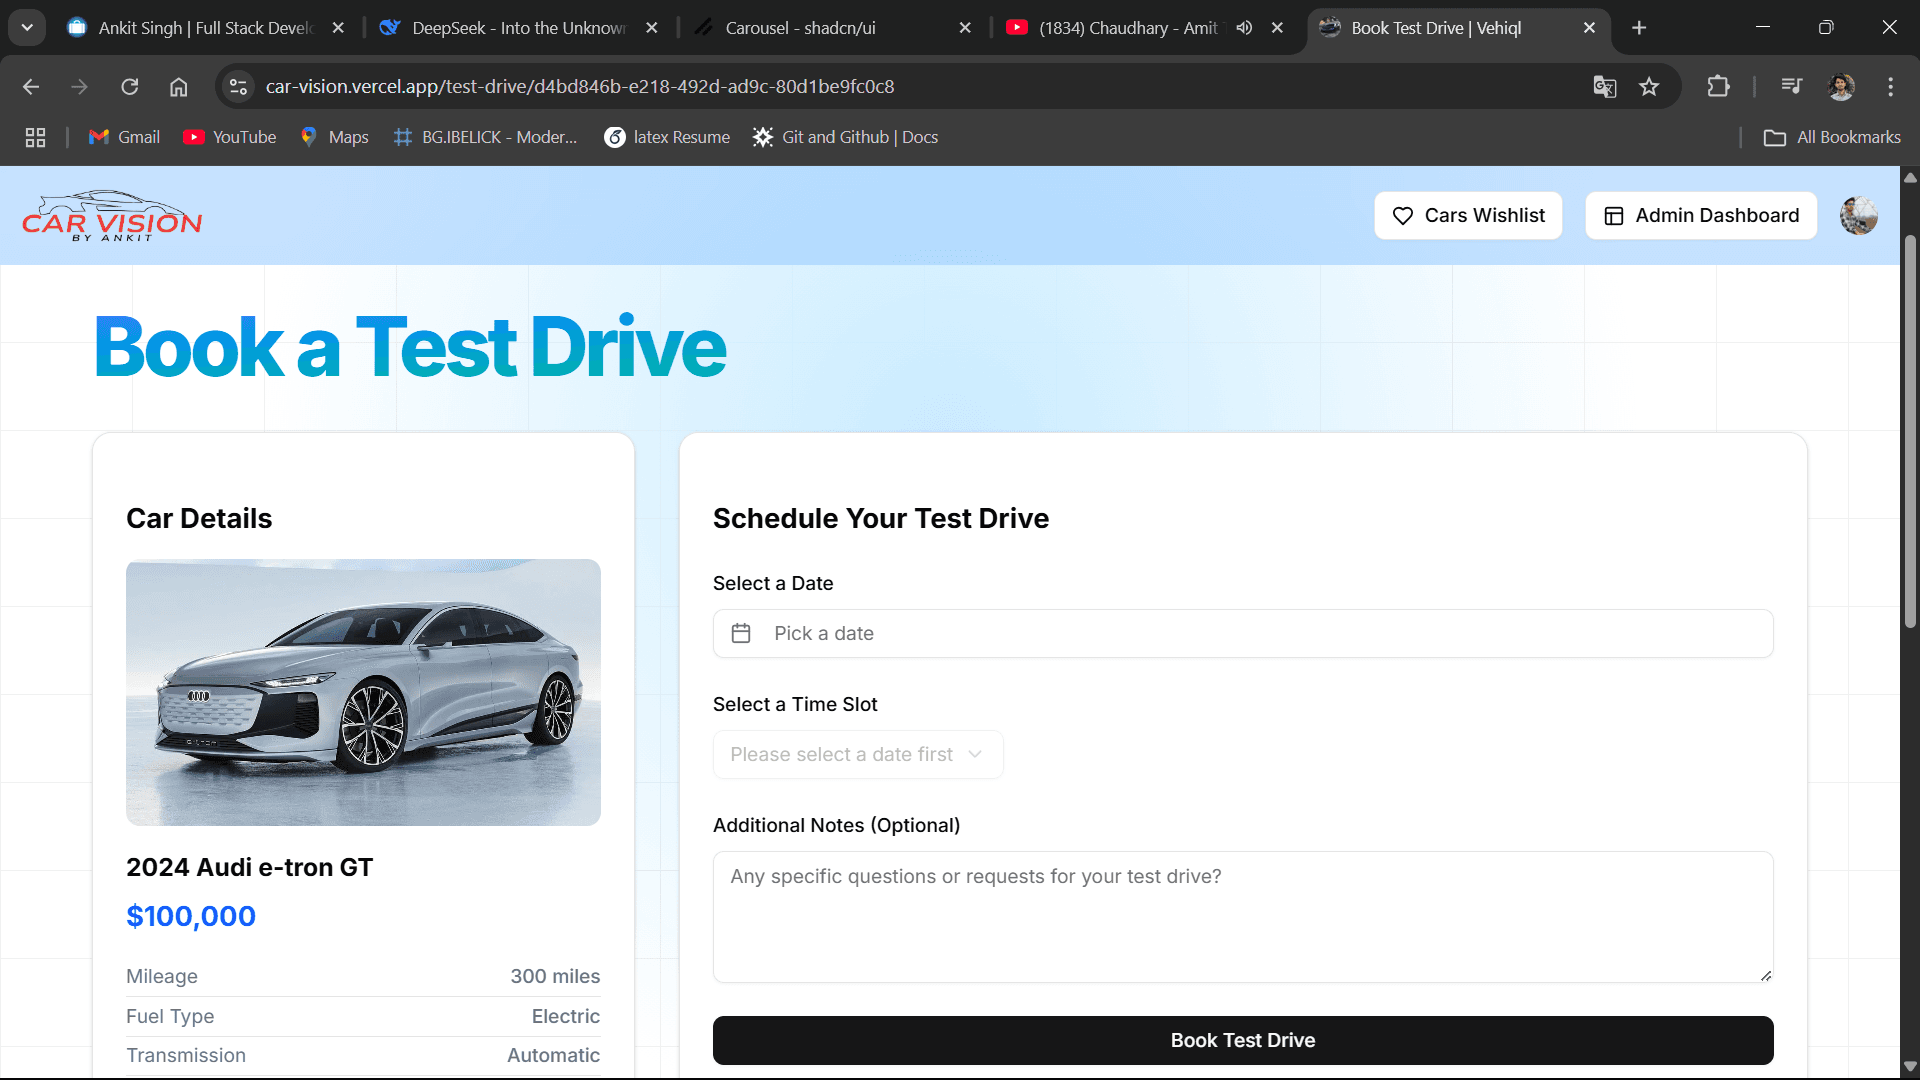The width and height of the screenshot is (1920, 1080).
Task: Focus the Additional Notes text area
Action: (x=1243, y=917)
